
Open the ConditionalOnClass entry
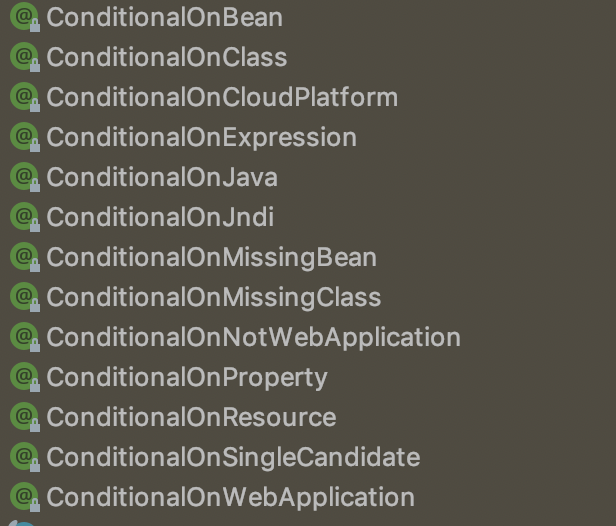(x=166, y=57)
